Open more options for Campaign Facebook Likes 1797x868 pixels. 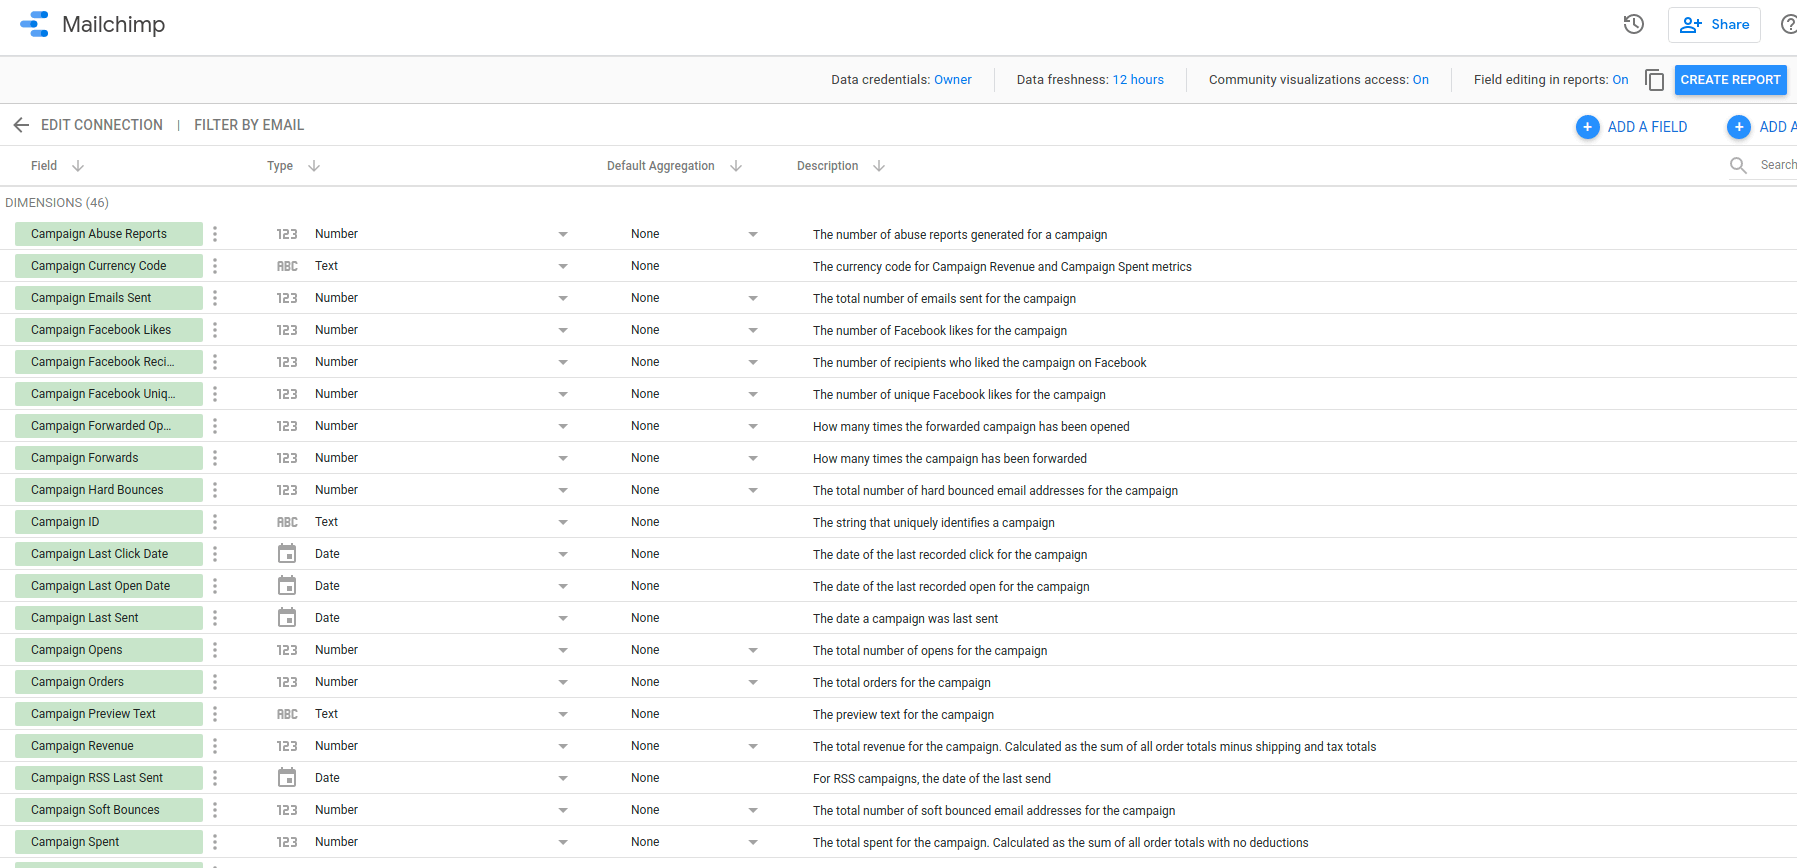[x=215, y=330]
